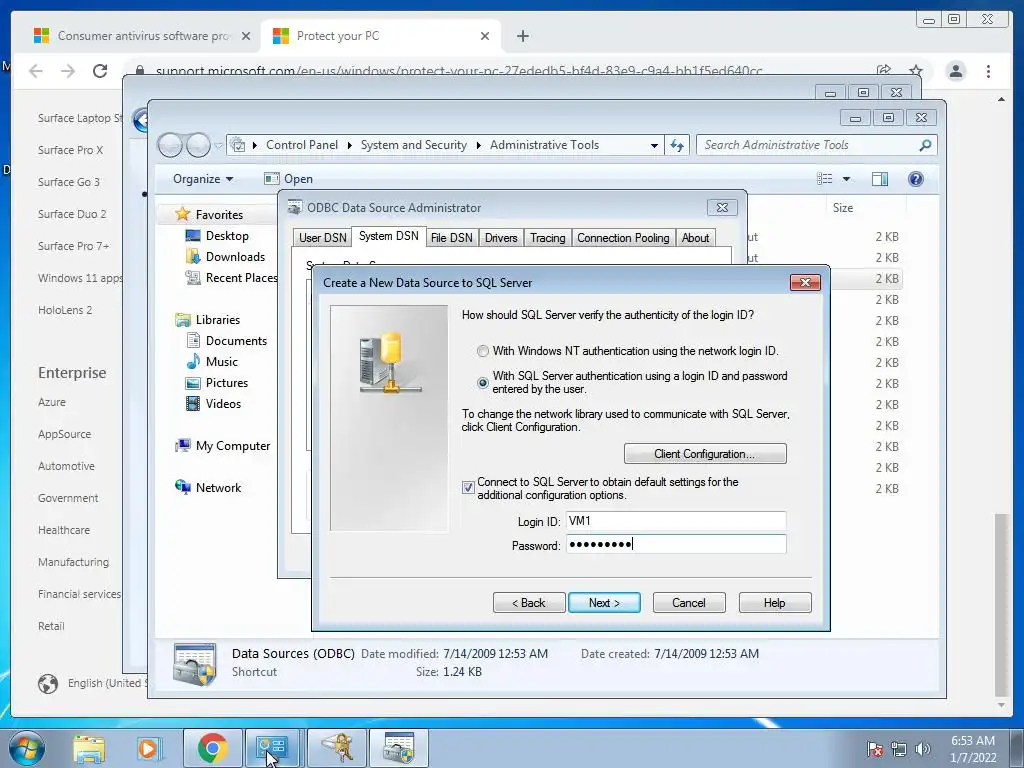Select Network in the navigation pane
Image resolution: width=1024 pixels, height=768 pixels.
pyautogui.click(x=208, y=487)
